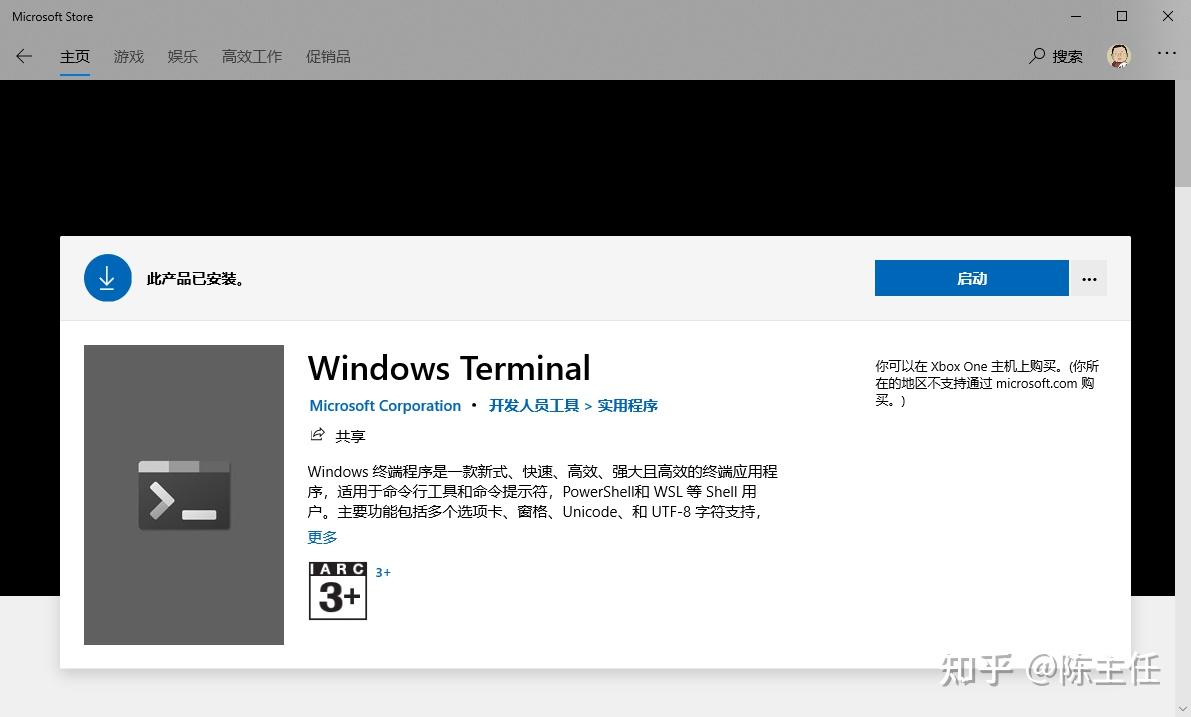Open the Windows Terminal app icon thumbnail
This screenshot has height=717, width=1191.
coord(184,494)
